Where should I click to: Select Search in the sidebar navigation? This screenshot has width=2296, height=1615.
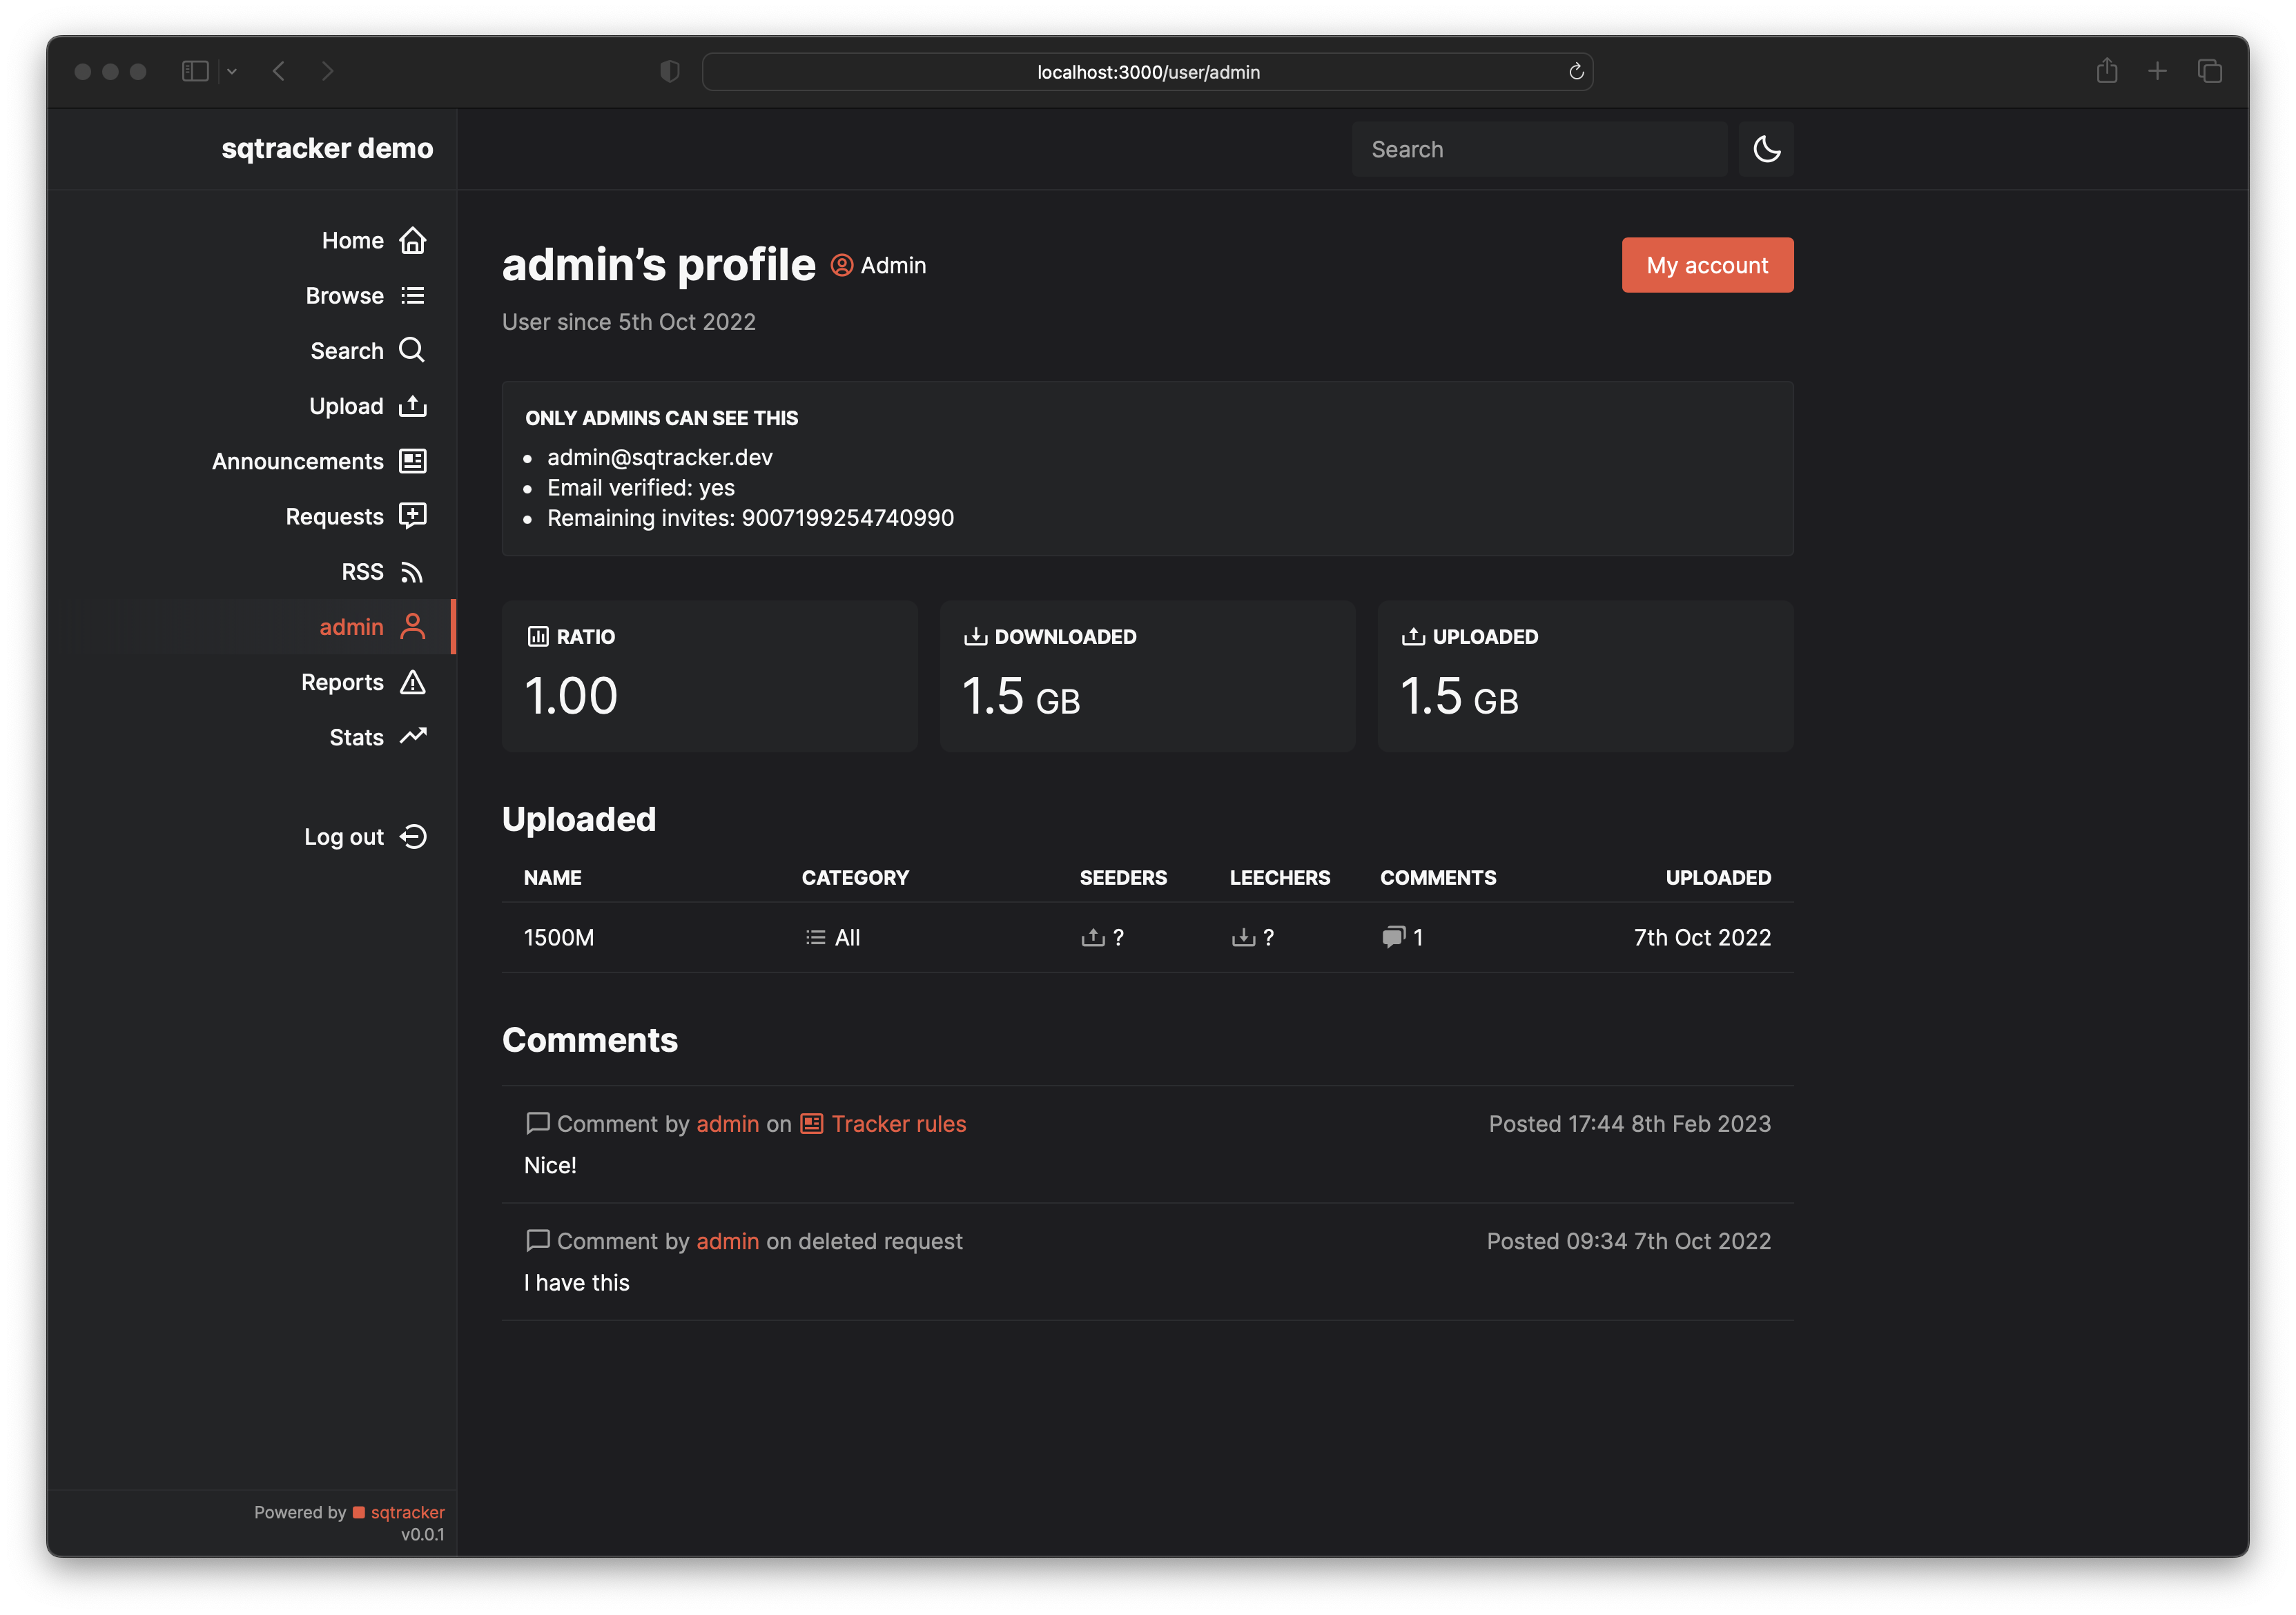(x=347, y=351)
